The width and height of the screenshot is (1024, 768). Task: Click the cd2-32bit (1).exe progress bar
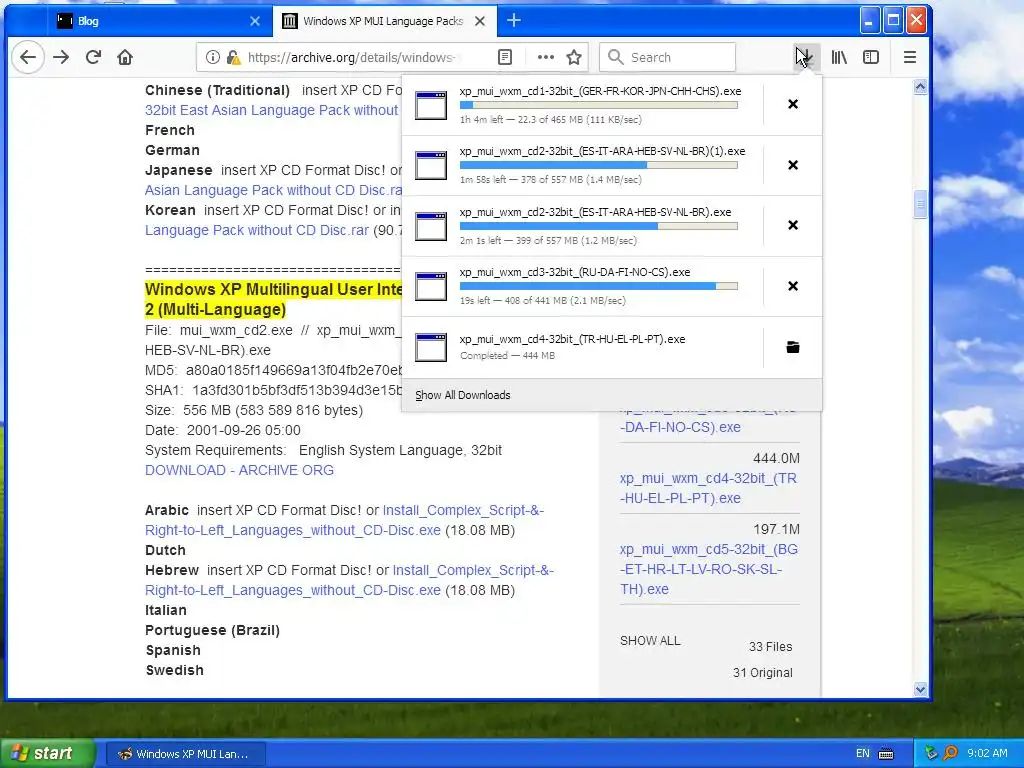click(x=599, y=165)
